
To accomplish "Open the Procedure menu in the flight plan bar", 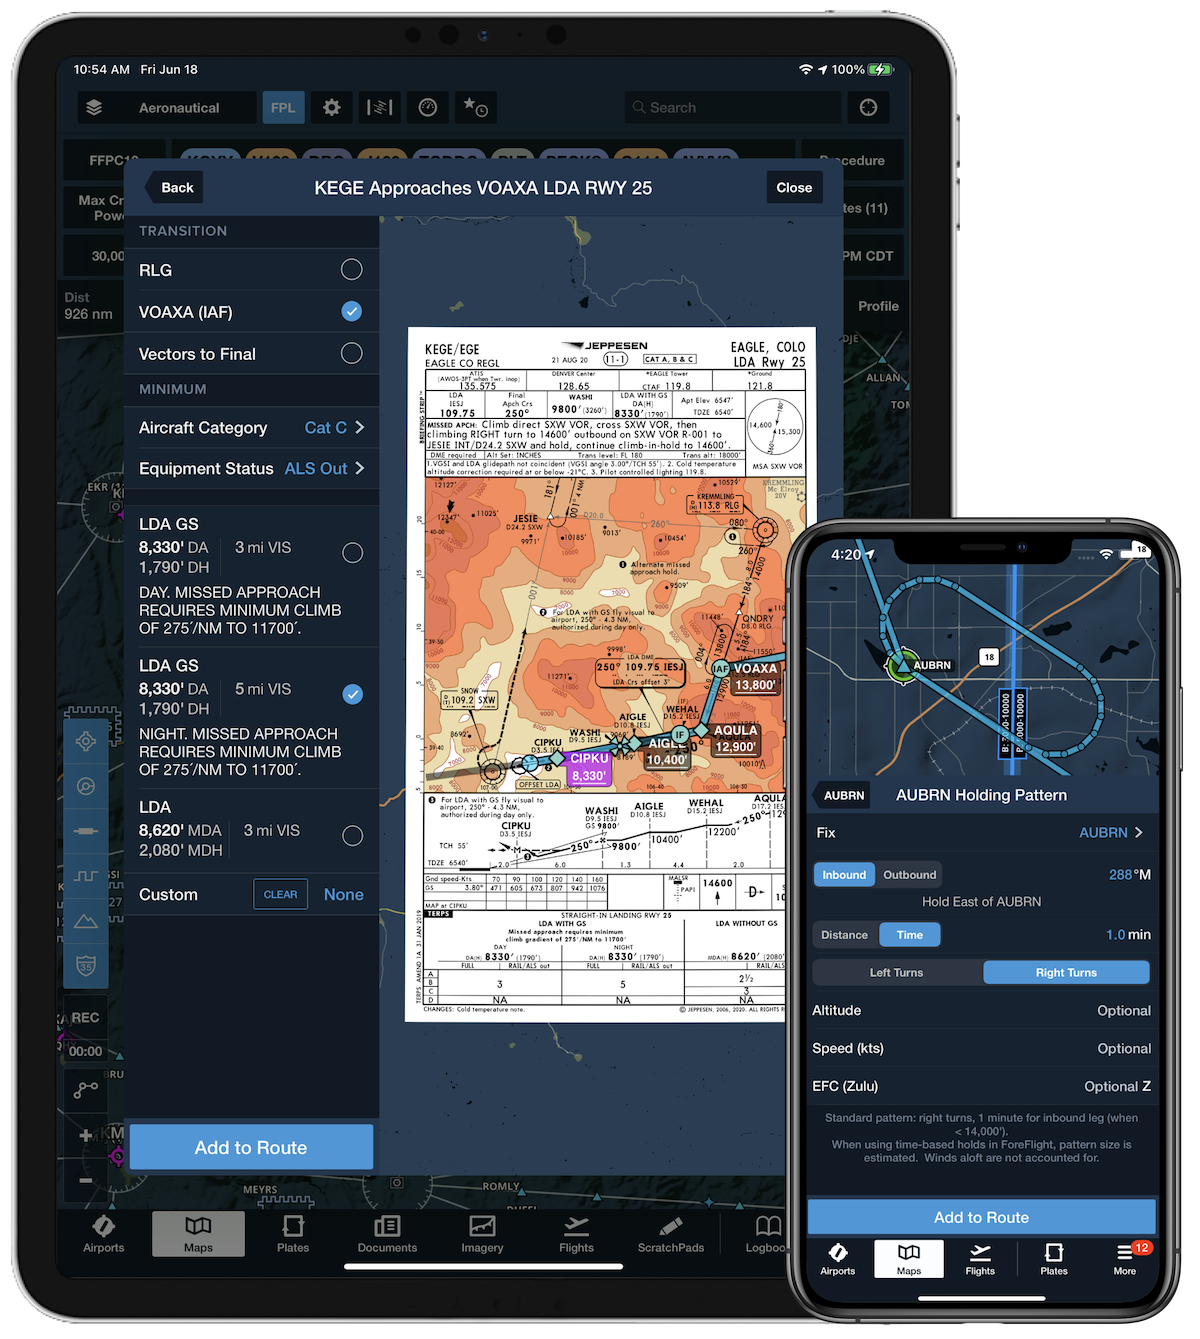I will point(853,160).
